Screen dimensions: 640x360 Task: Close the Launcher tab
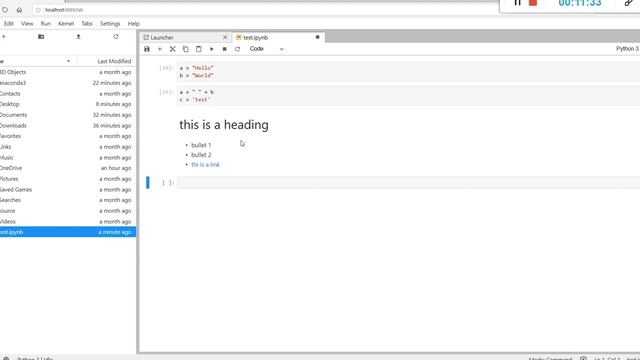pos(225,37)
